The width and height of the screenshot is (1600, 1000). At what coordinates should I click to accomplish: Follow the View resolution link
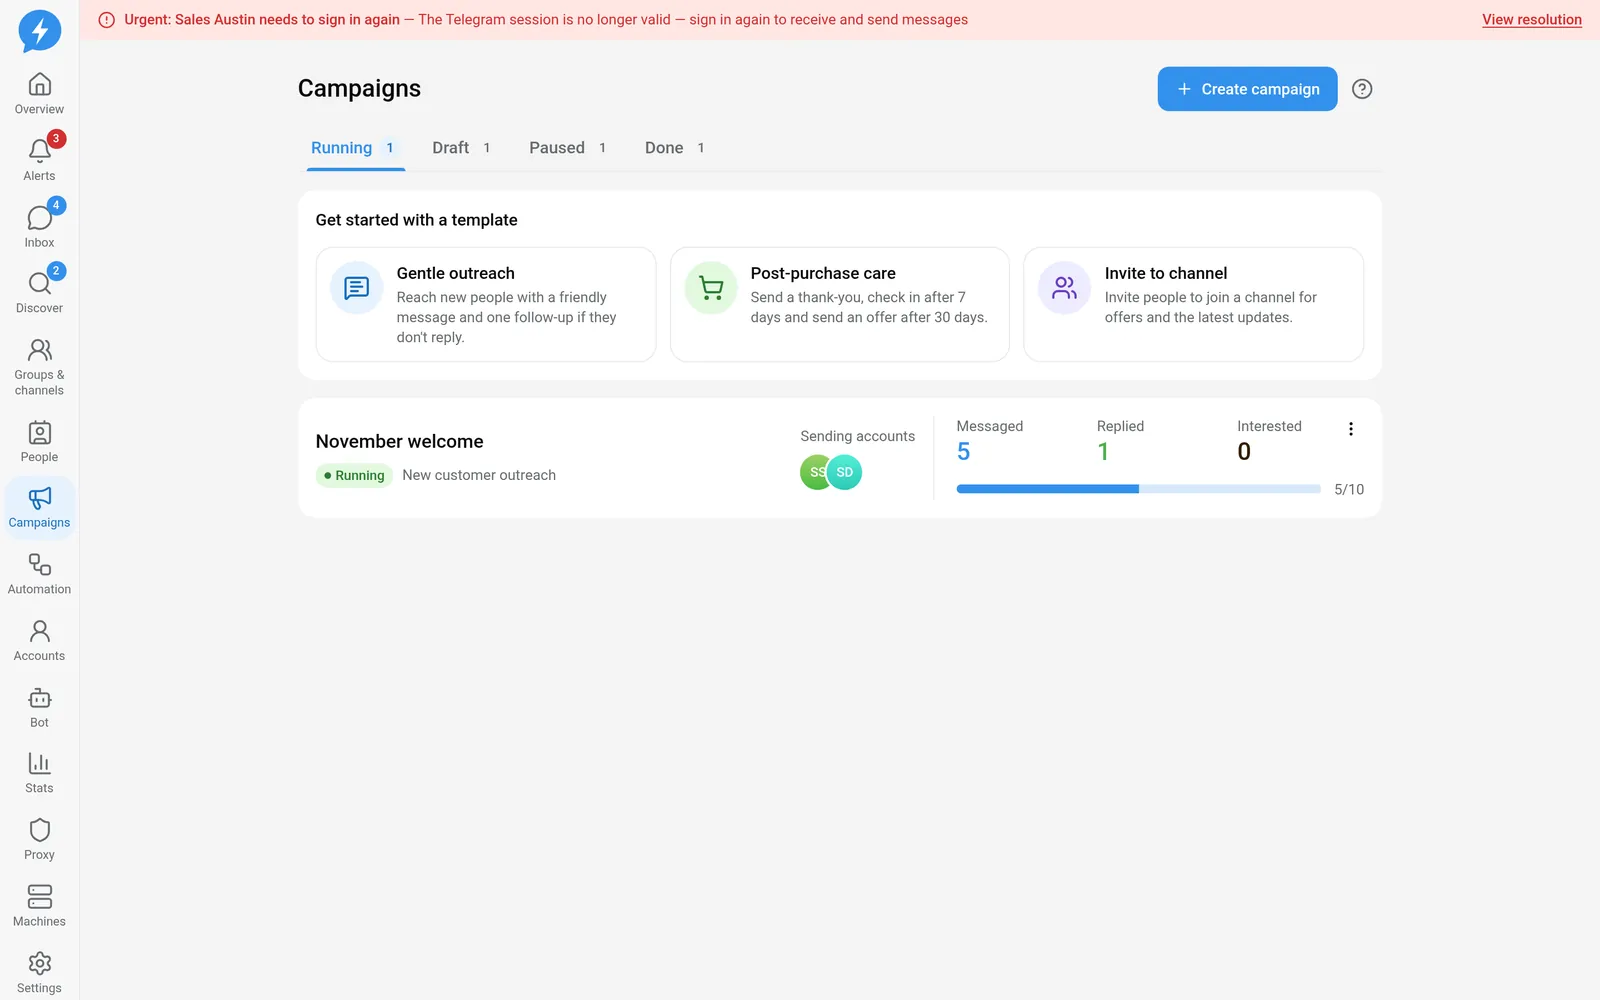(x=1531, y=20)
